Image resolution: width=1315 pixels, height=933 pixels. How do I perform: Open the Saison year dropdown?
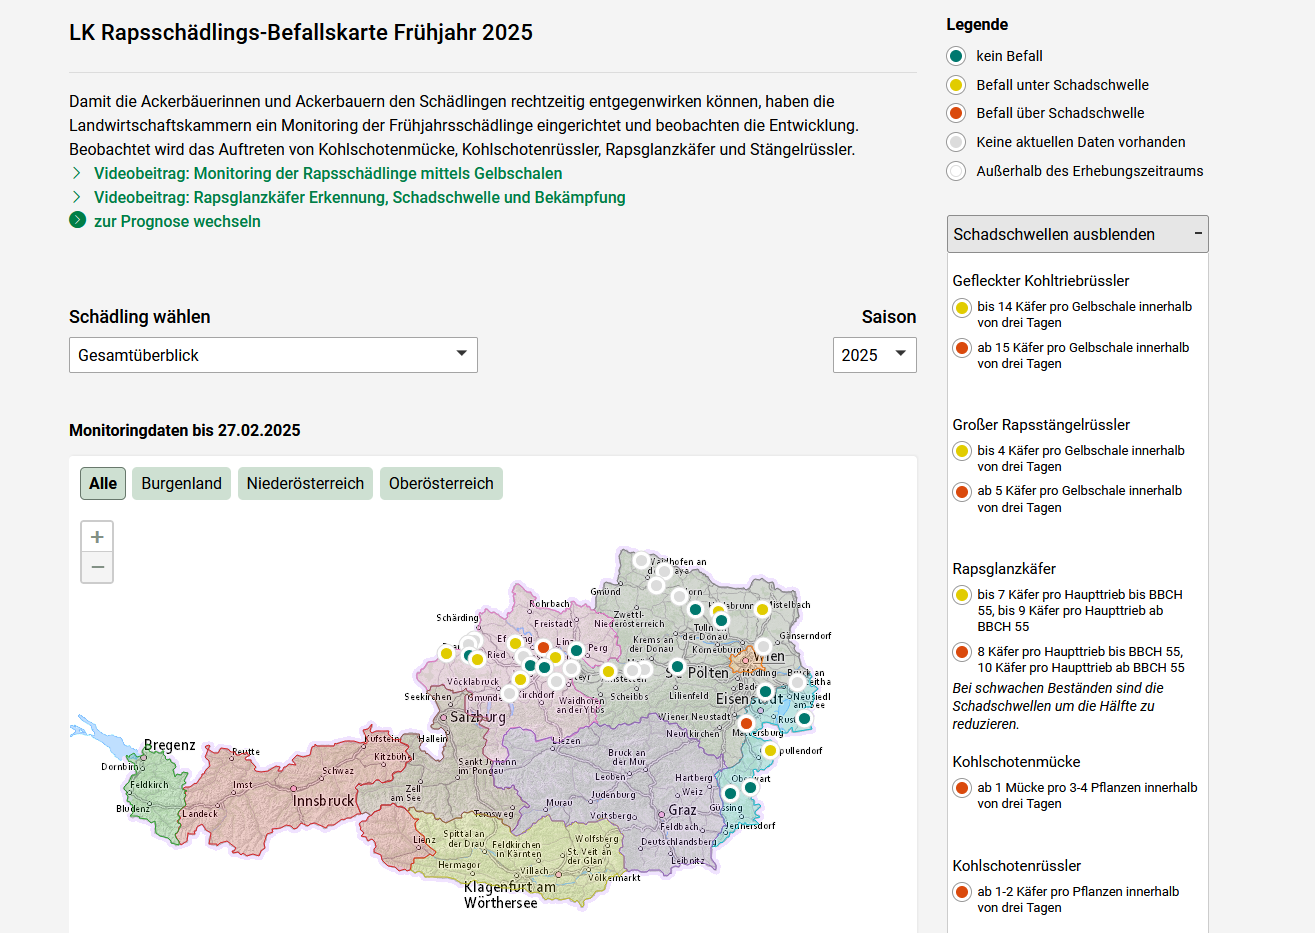[874, 355]
